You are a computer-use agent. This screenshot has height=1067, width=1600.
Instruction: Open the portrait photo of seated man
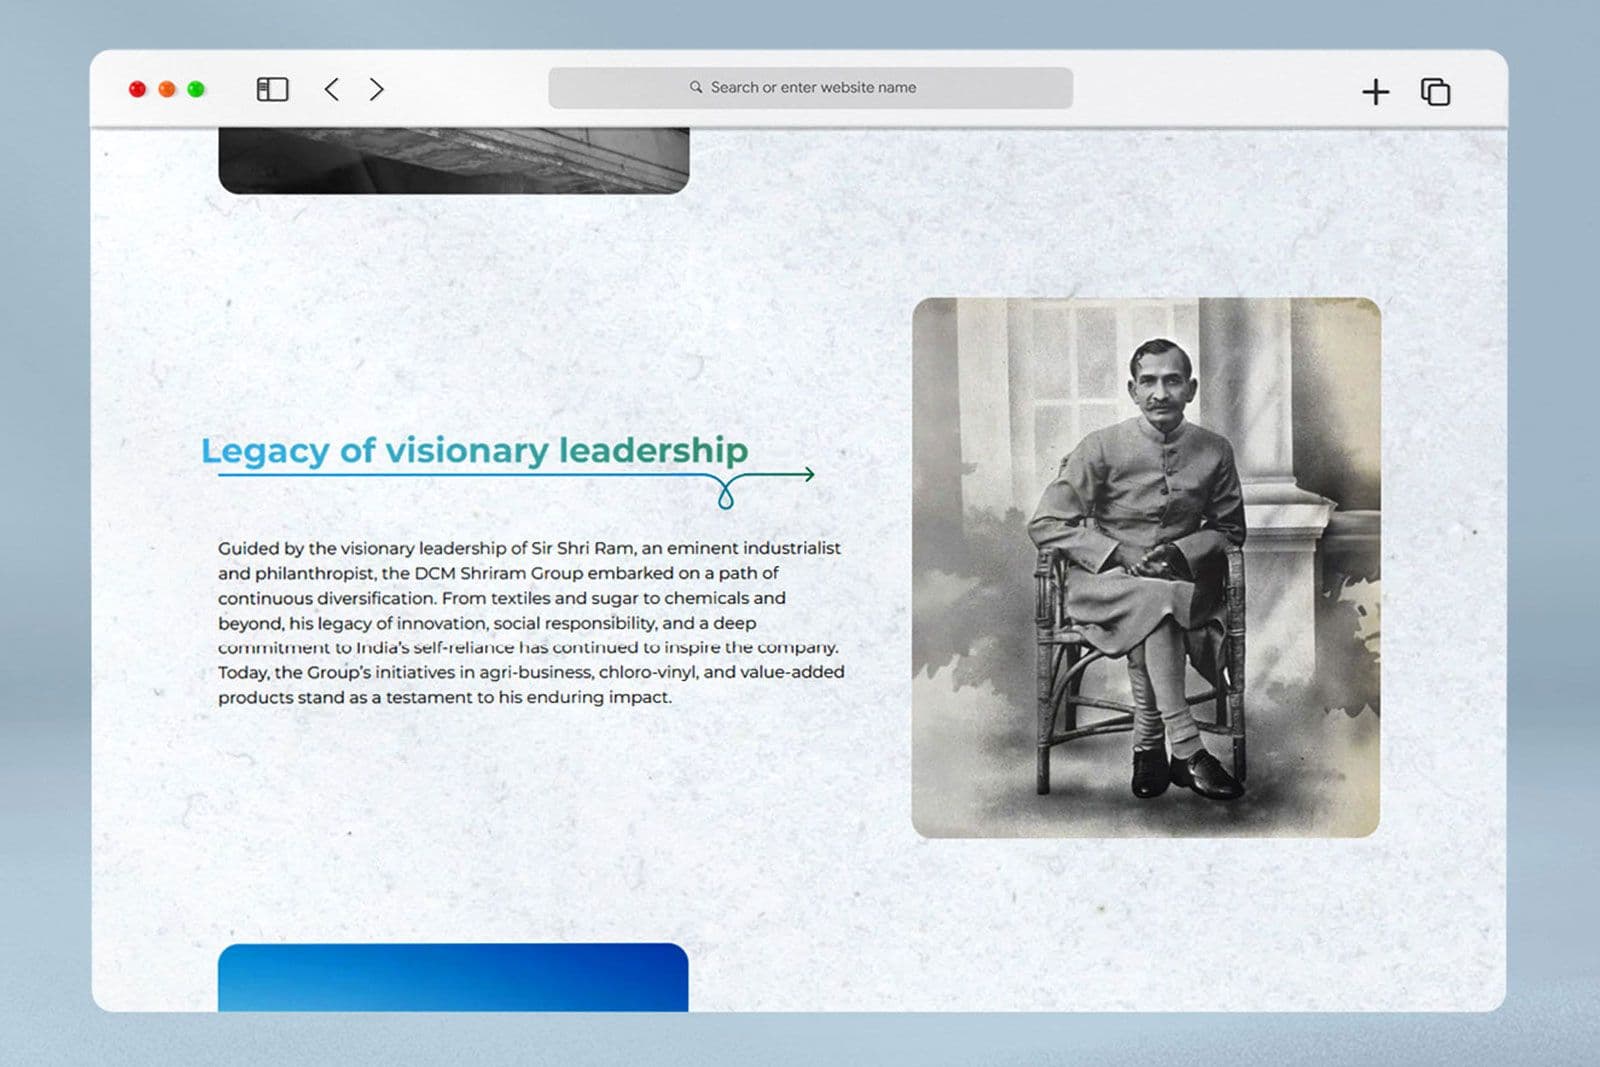coord(1146,567)
